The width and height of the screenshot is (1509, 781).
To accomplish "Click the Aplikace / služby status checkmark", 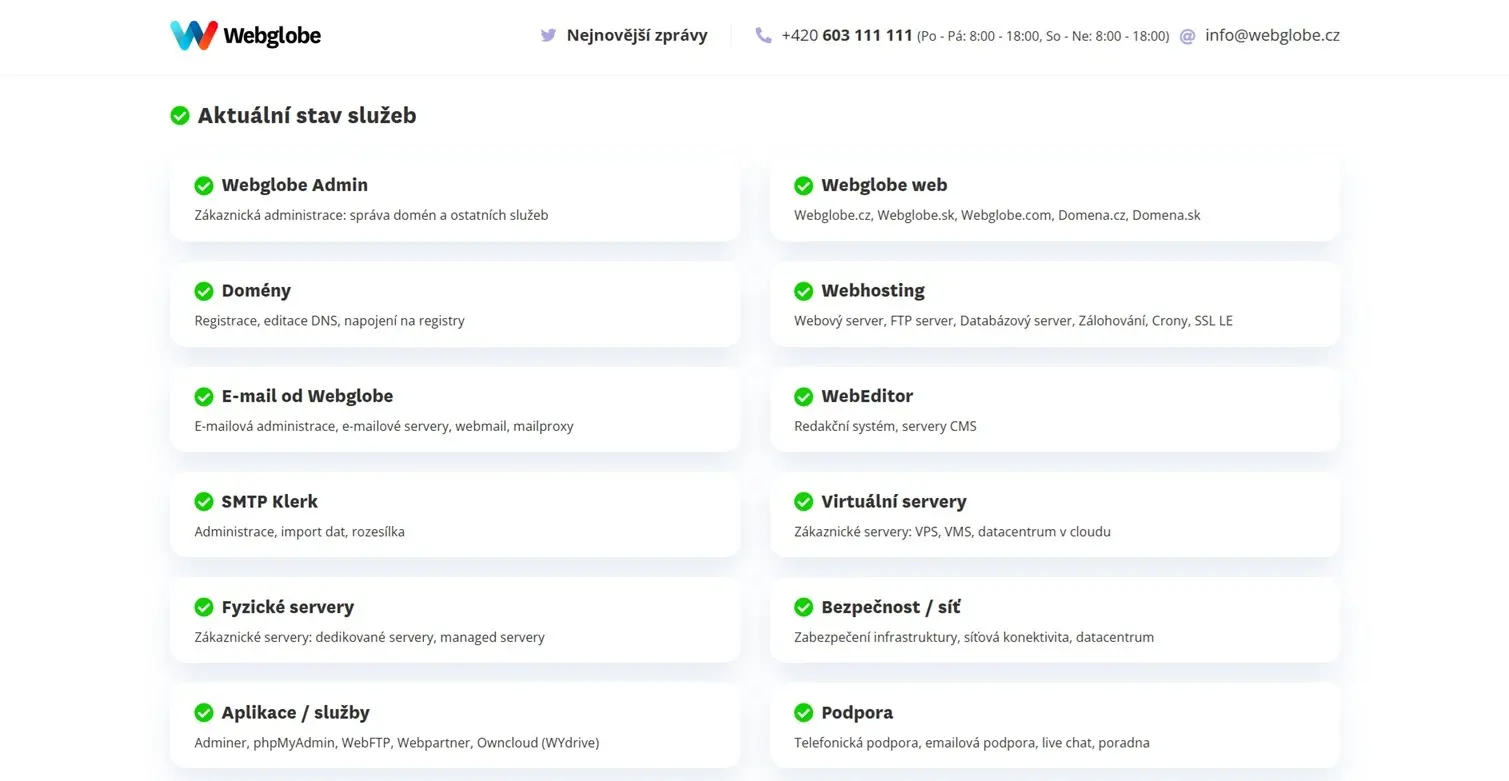I will point(204,712).
